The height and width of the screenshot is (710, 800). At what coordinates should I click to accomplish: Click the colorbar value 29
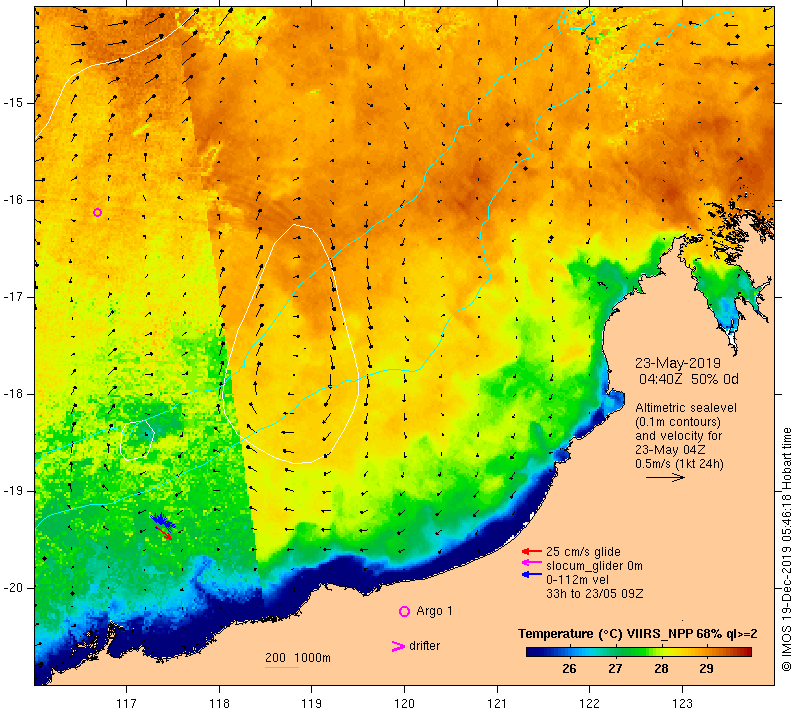(x=706, y=668)
